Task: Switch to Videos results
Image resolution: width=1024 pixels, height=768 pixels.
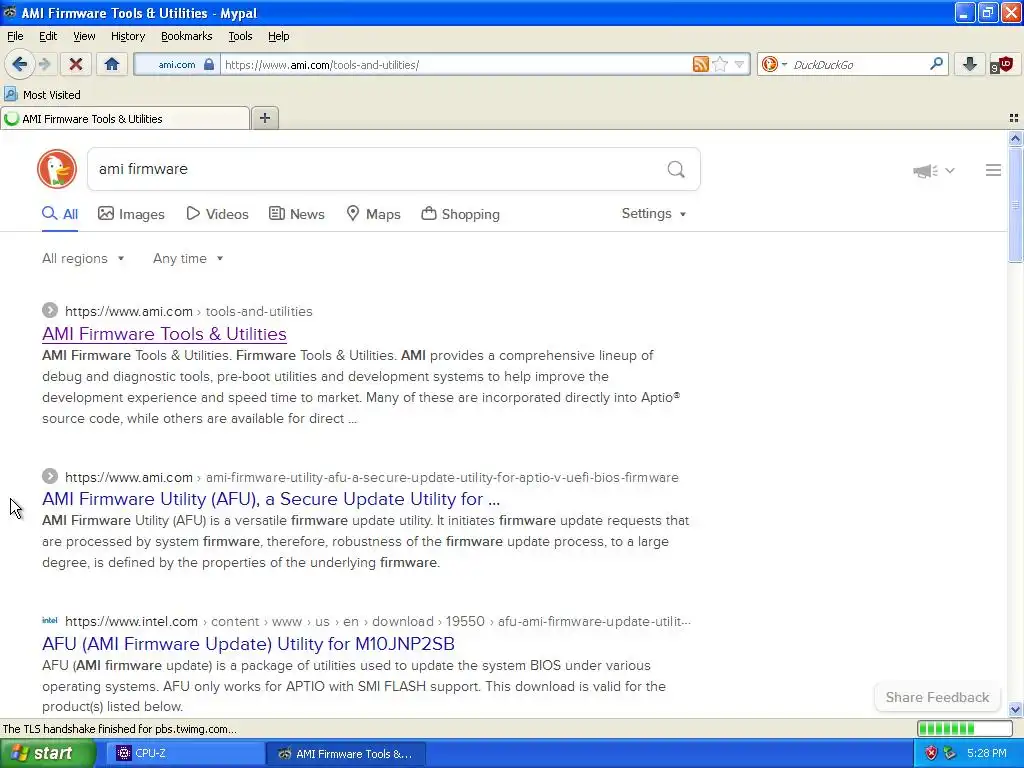Action: (x=217, y=214)
